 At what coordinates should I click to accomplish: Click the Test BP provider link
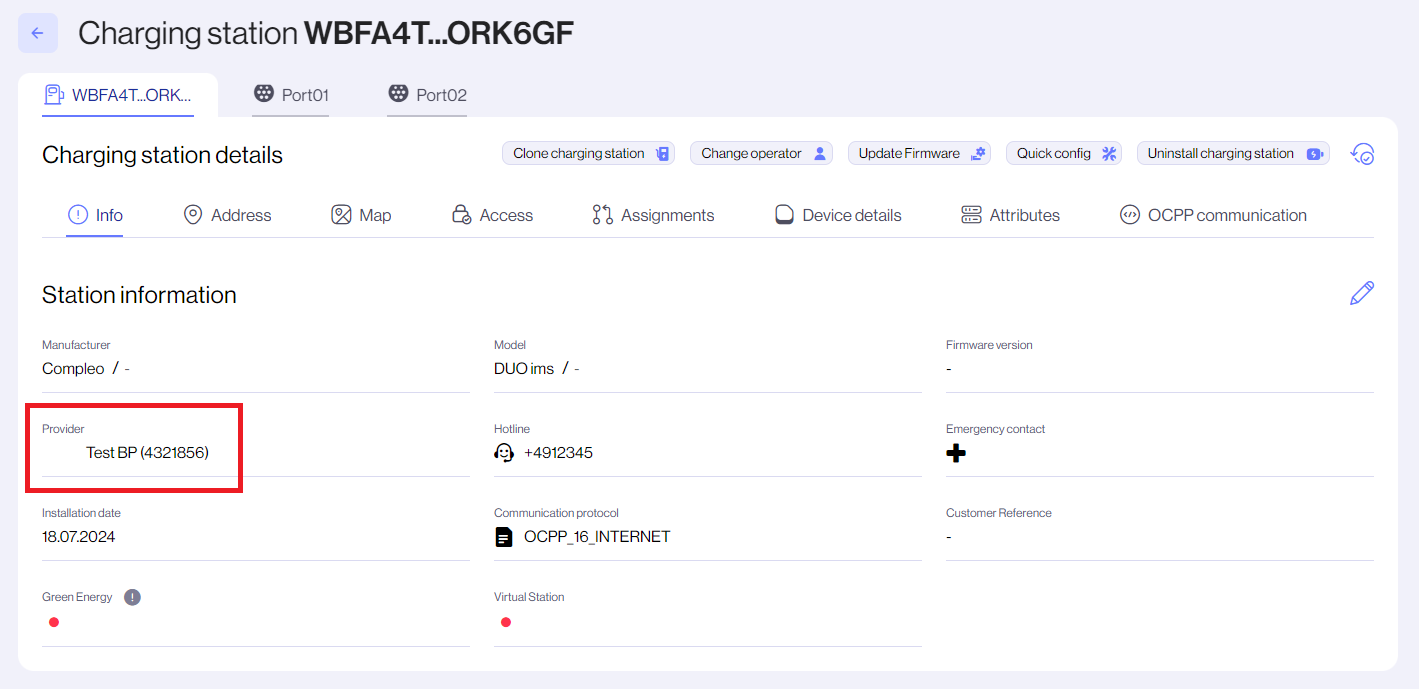point(147,453)
